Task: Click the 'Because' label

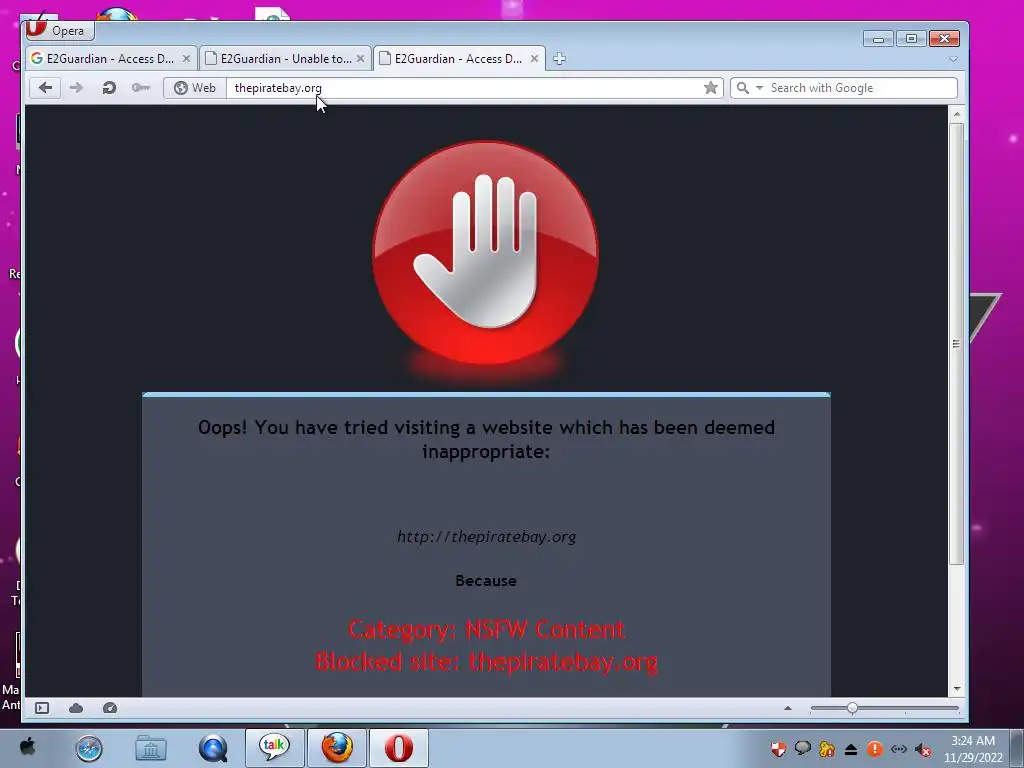Action: tap(486, 581)
